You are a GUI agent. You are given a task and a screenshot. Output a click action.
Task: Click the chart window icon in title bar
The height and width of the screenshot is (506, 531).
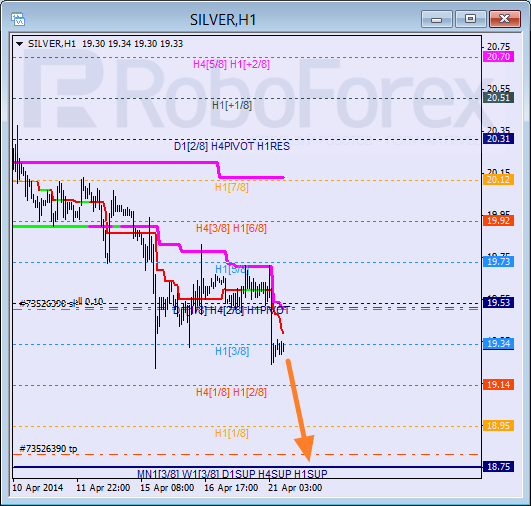click(x=18, y=19)
